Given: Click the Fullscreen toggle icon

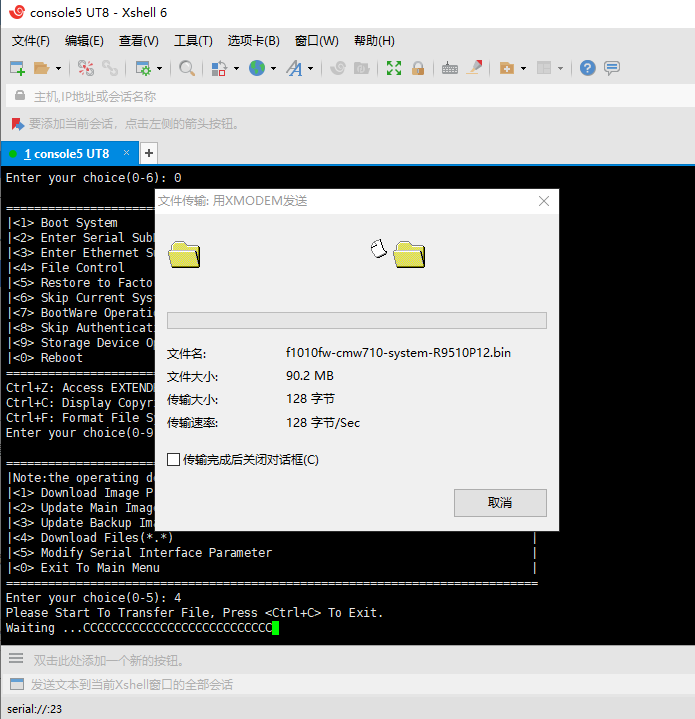Looking at the screenshot, I should 394,68.
